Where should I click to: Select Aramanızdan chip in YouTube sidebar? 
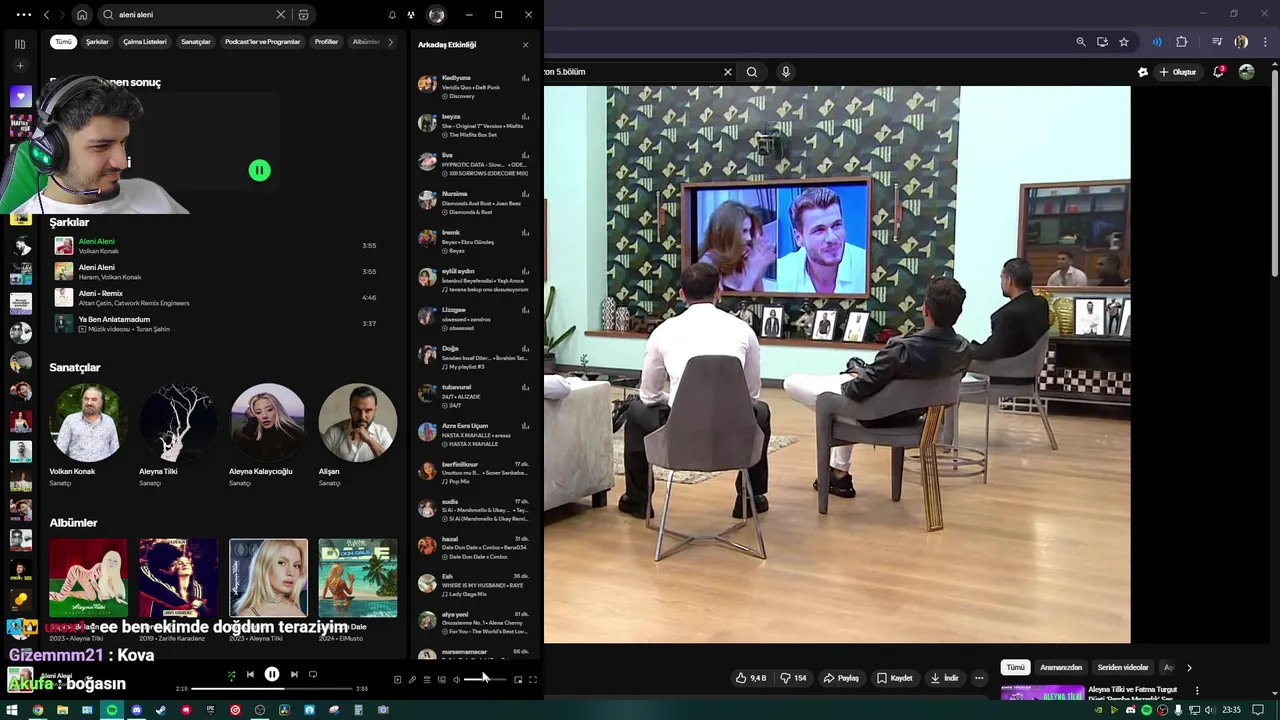(x=1061, y=668)
